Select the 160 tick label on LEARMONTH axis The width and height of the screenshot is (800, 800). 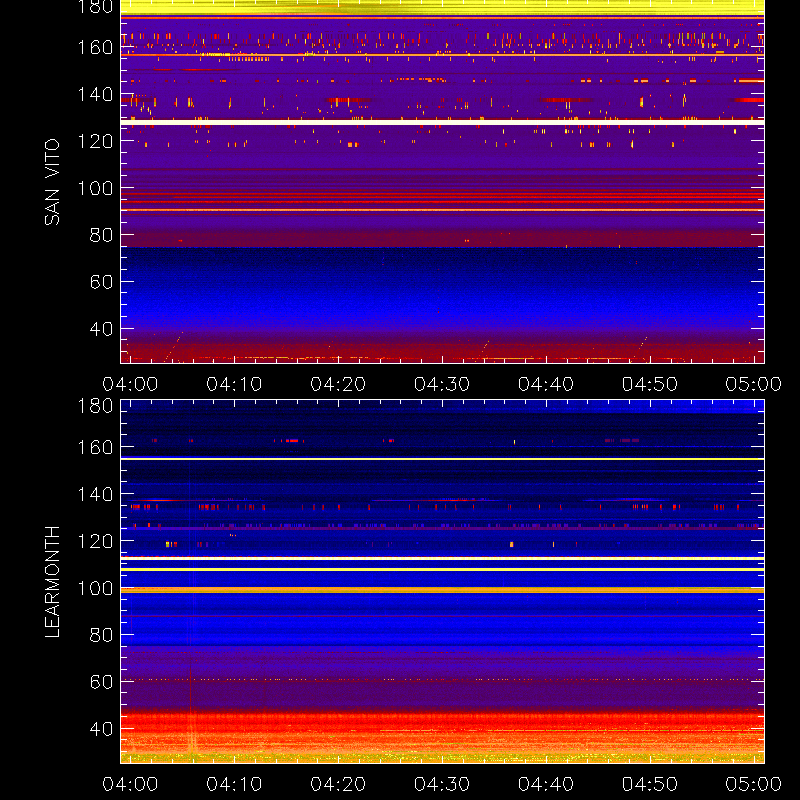(x=95, y=447)
